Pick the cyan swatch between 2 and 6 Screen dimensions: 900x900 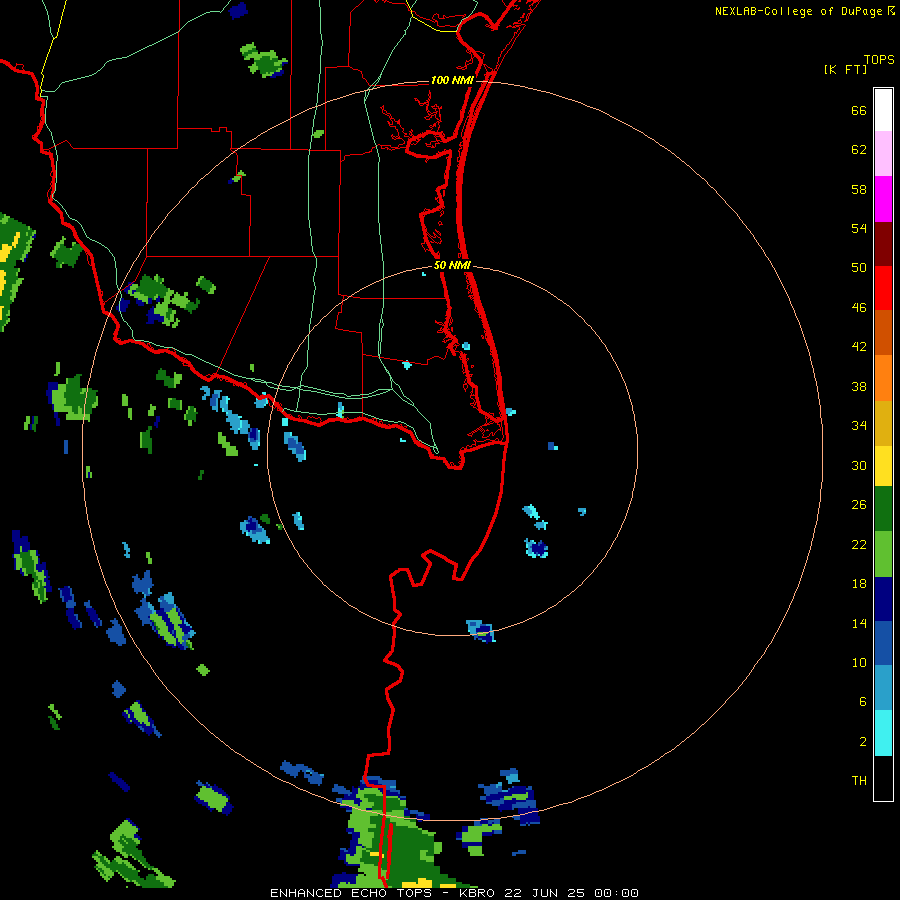point(883,733)
